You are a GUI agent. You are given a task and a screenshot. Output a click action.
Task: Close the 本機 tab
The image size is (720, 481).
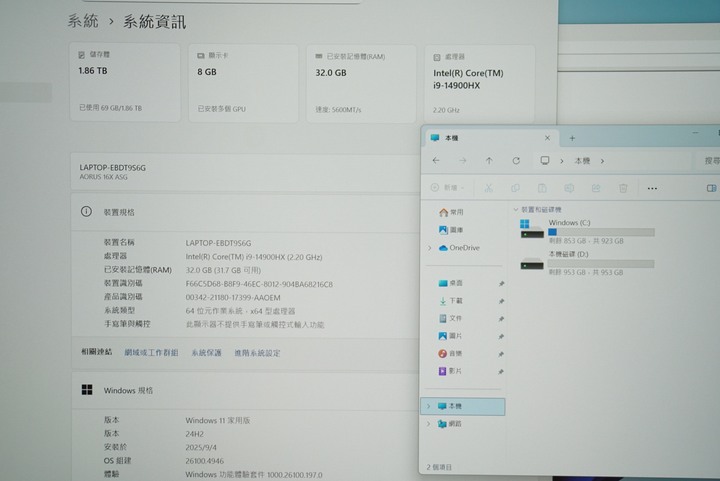pos(547,138)
